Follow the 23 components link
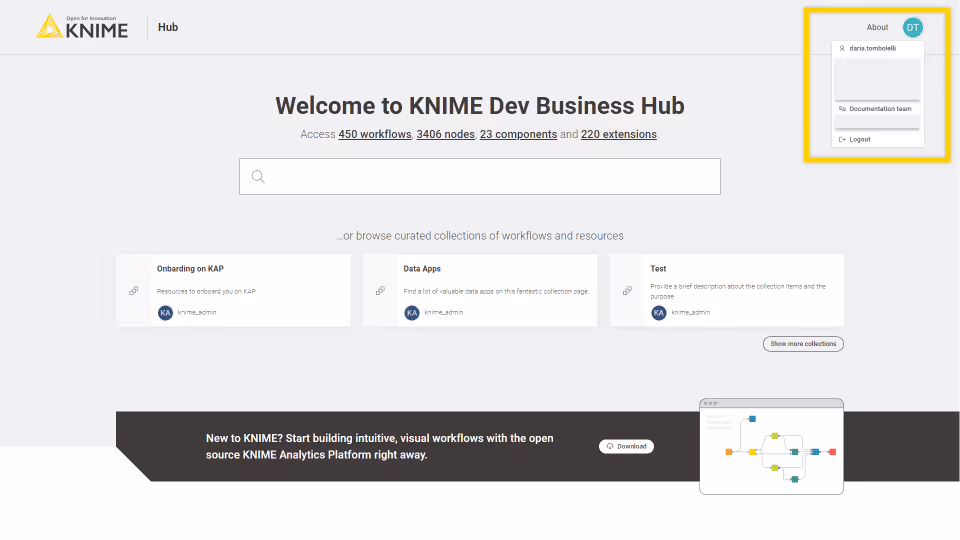The image size is (960, 540). coord(518,134)
